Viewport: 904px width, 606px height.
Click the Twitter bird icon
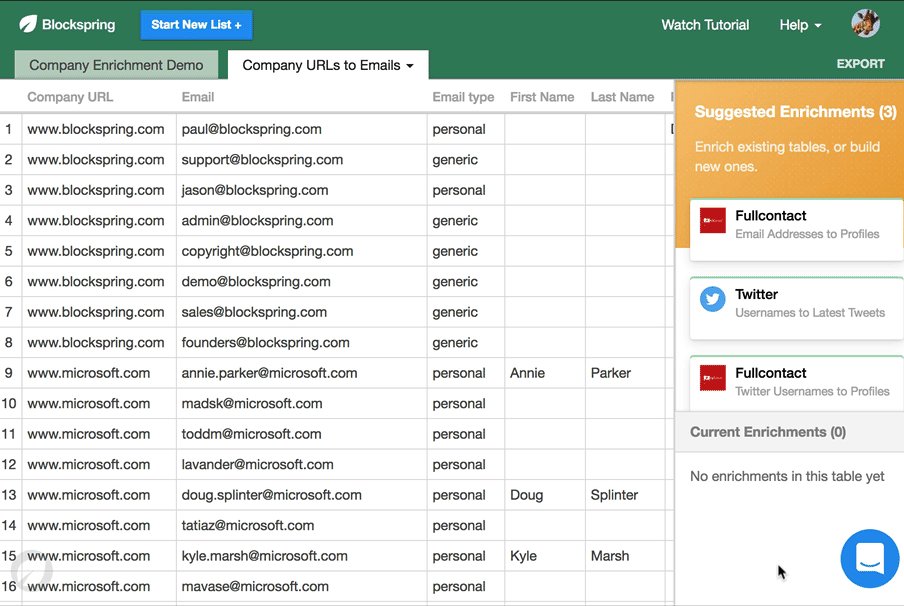[713, 299]
